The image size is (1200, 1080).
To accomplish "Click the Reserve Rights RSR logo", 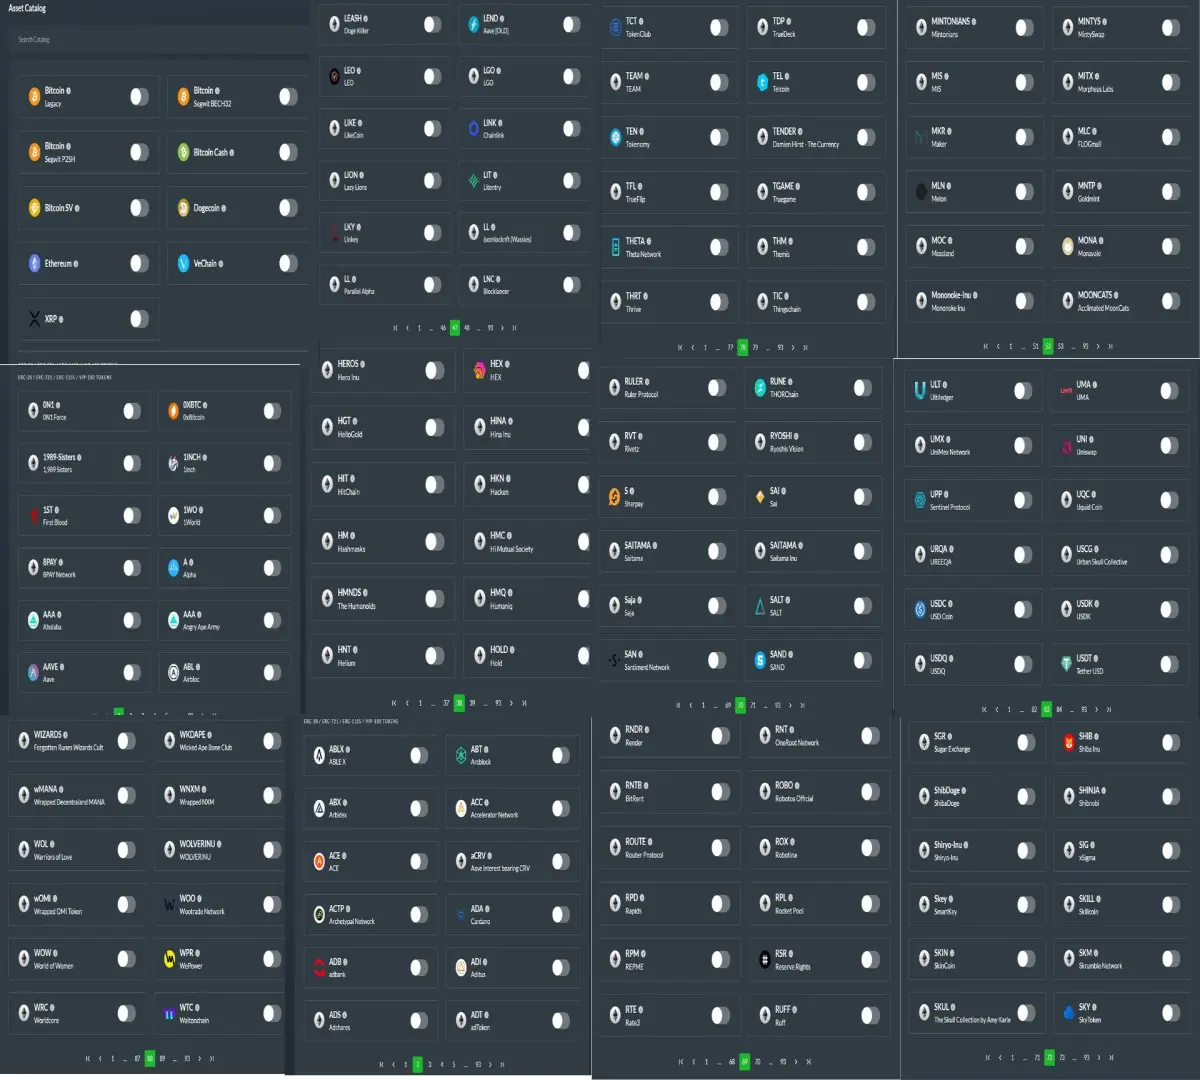I will (x=765, y=960).
